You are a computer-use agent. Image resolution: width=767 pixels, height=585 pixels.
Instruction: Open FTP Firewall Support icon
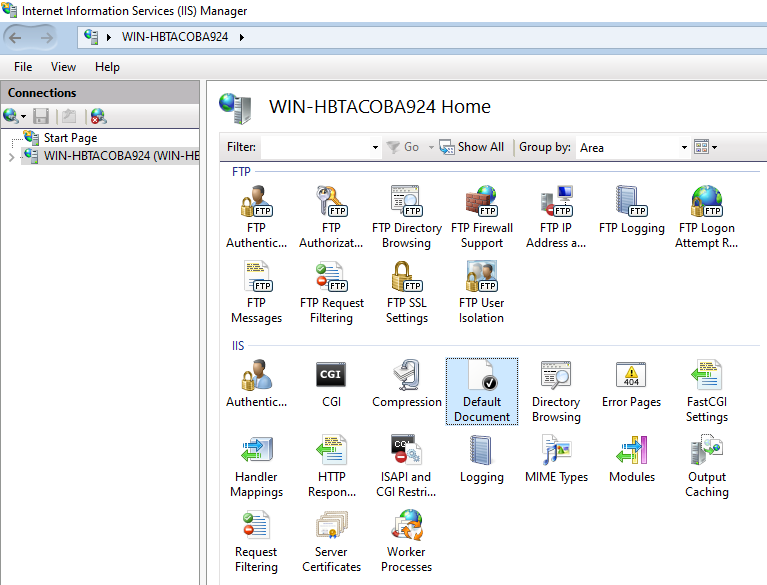point(482,218)
